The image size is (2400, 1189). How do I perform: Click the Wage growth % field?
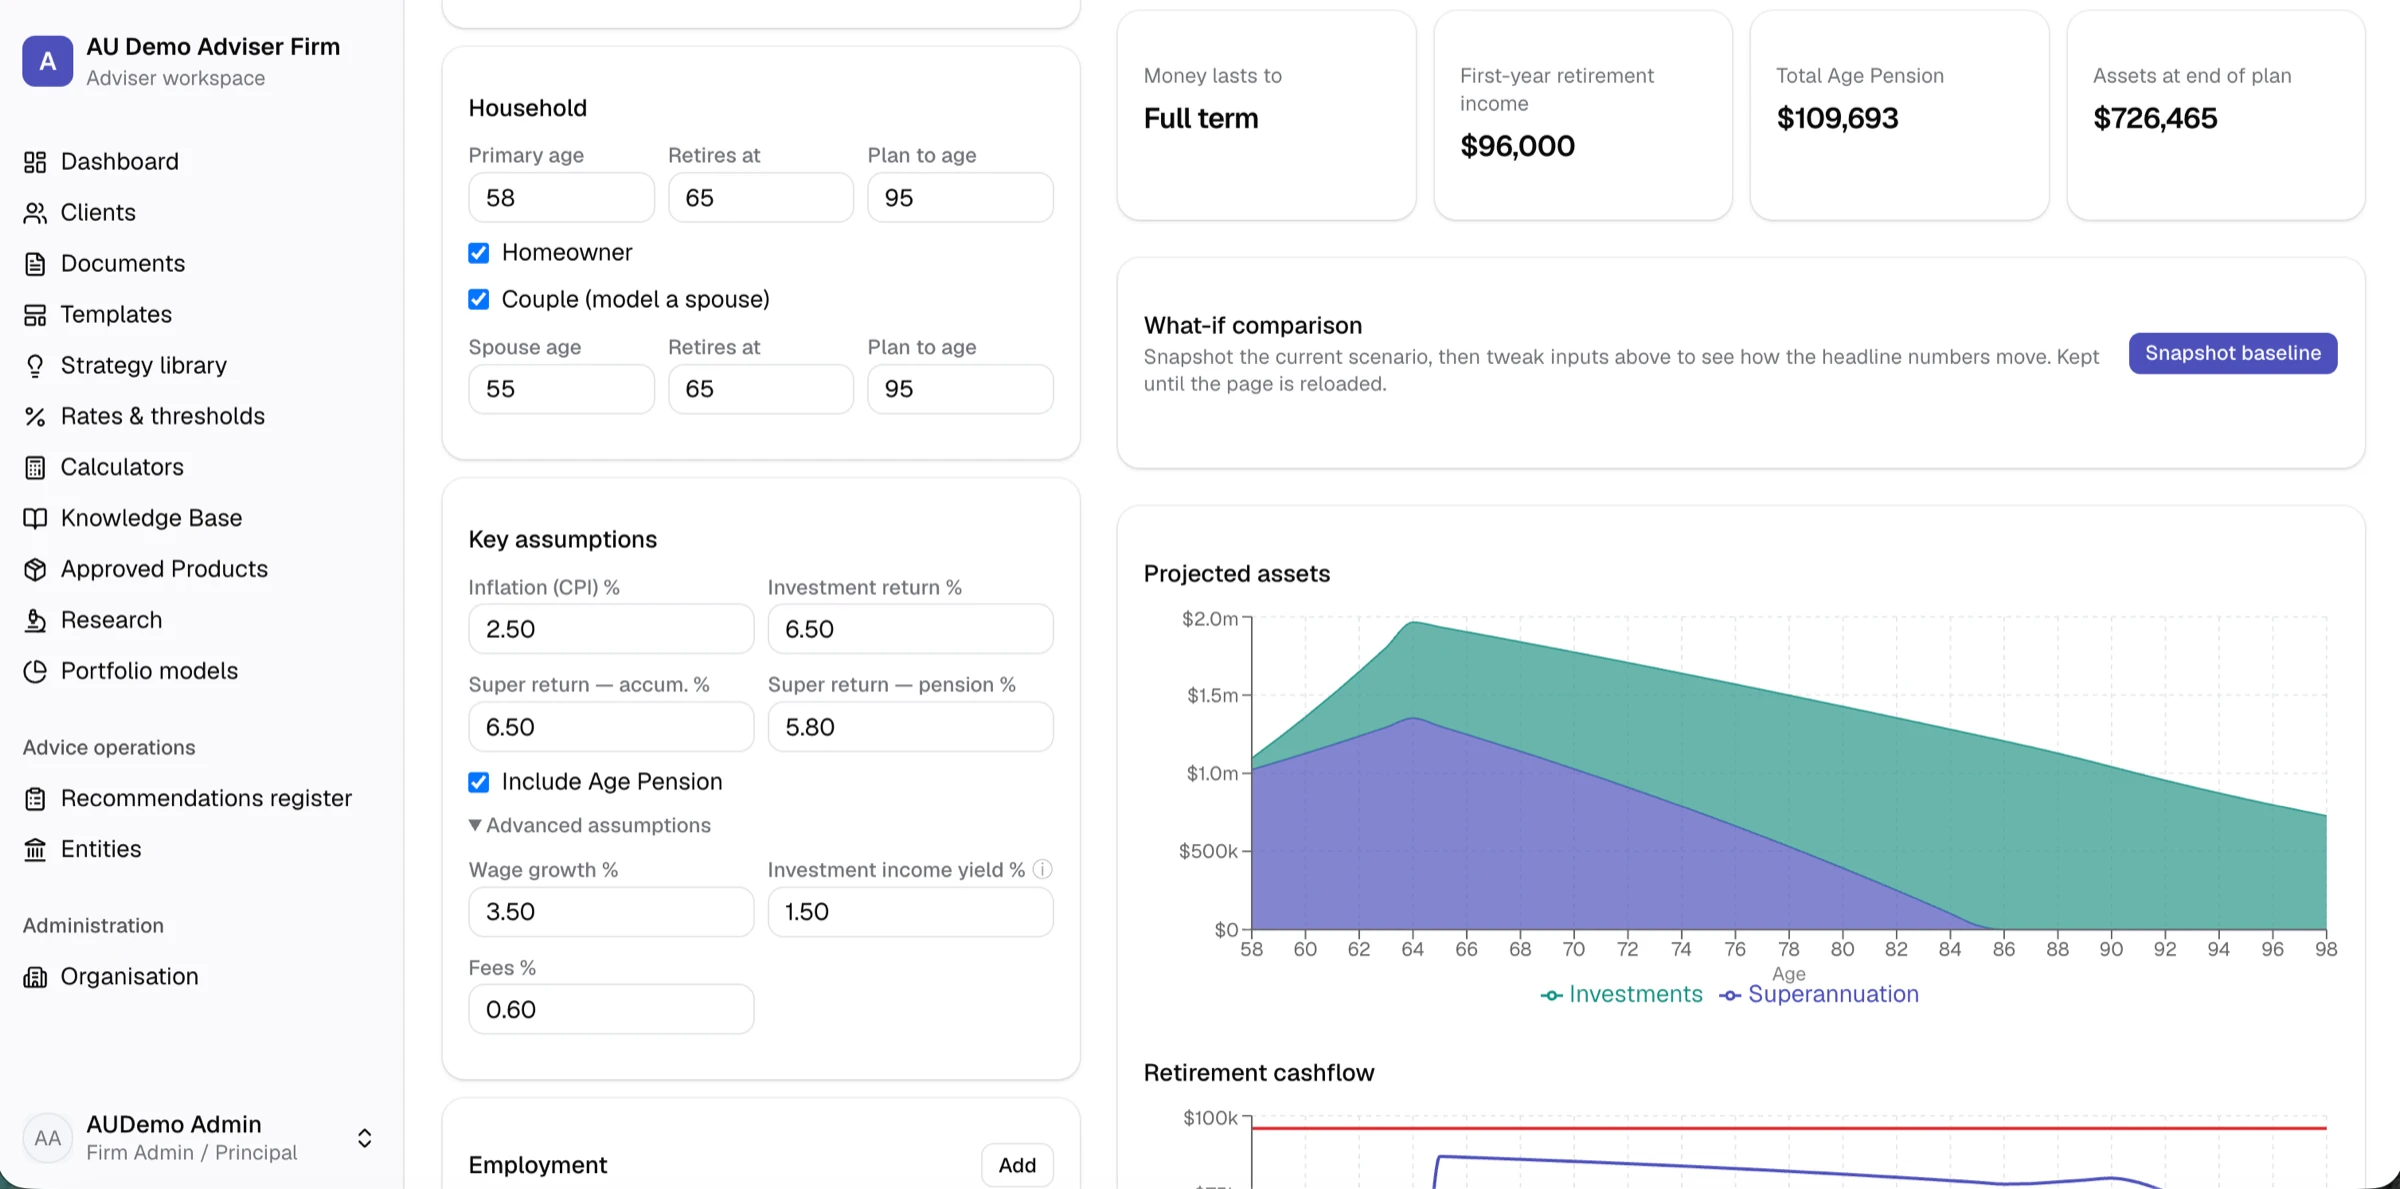coord(611,912)
